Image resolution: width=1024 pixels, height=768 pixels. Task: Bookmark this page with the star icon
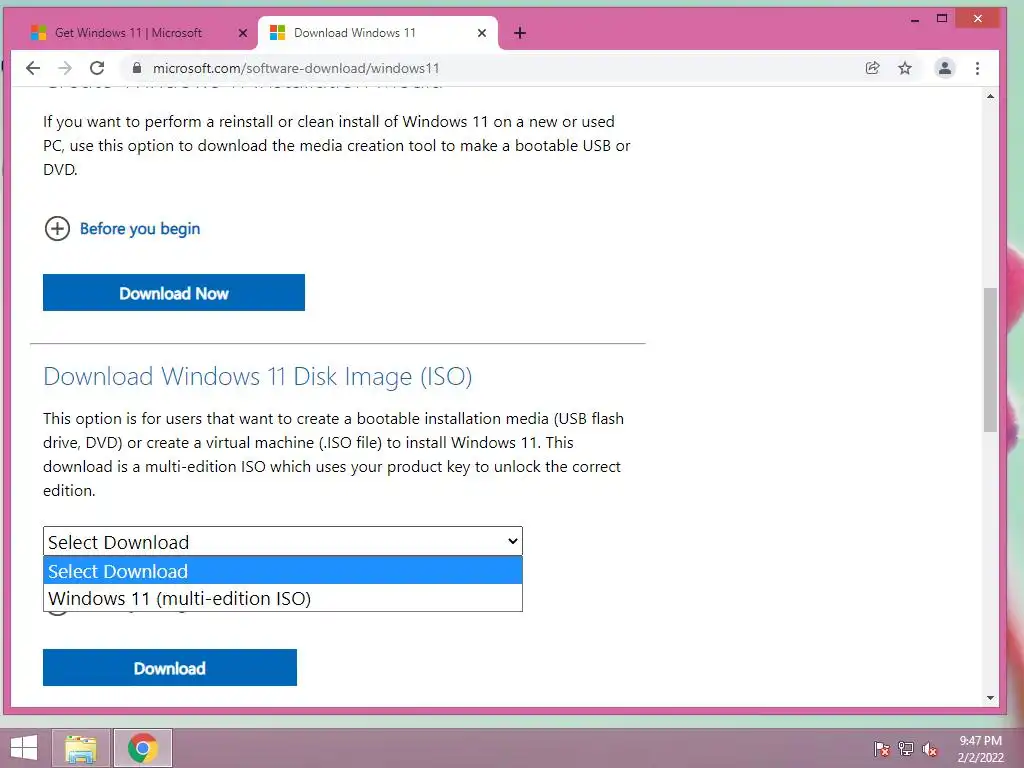[x=904, y=68]
